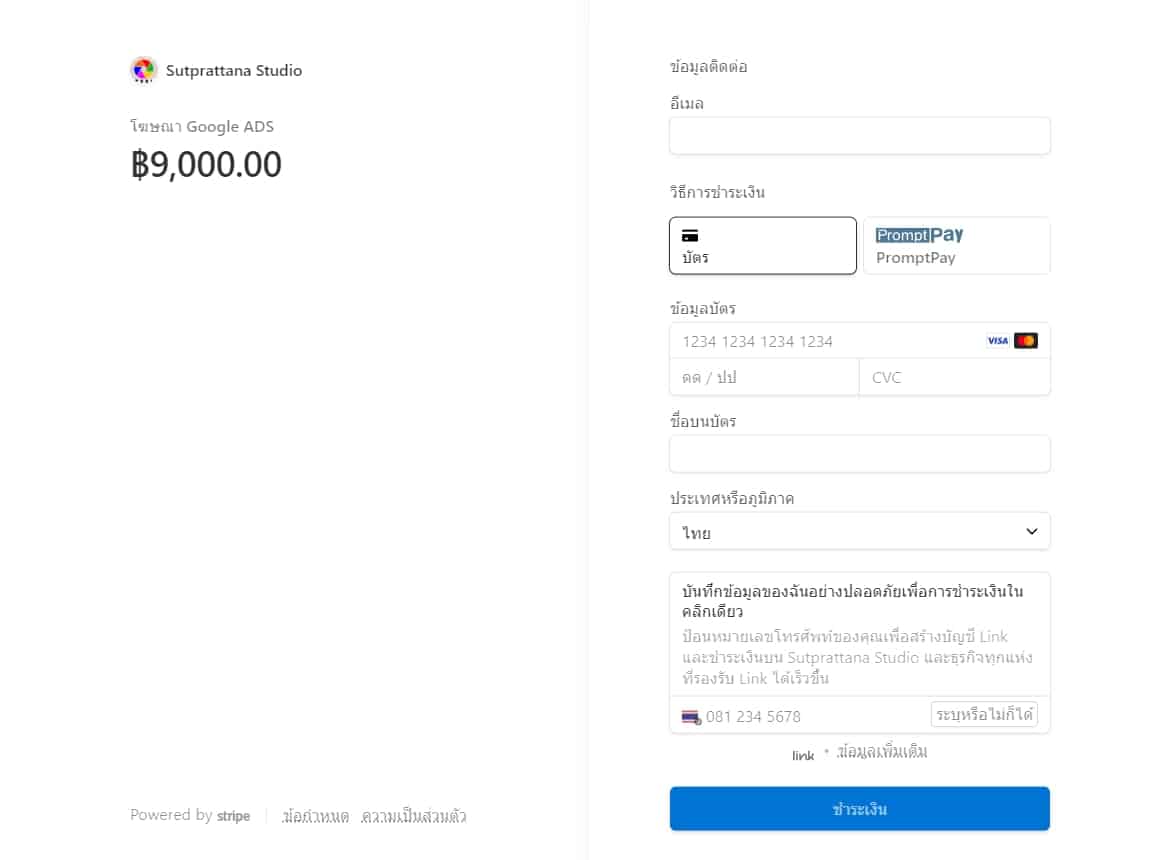Click the Visa card brand icon
Viewport: 1153px width, 860px height.
(x=997, y=340)
